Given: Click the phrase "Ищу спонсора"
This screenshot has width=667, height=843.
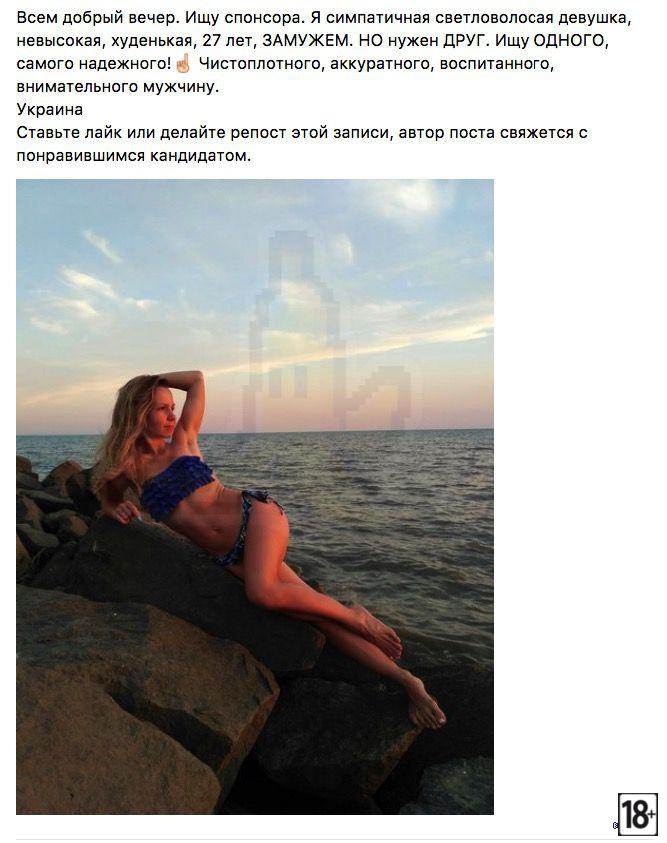Looking at the screenshot, I should tap(246, 18).
